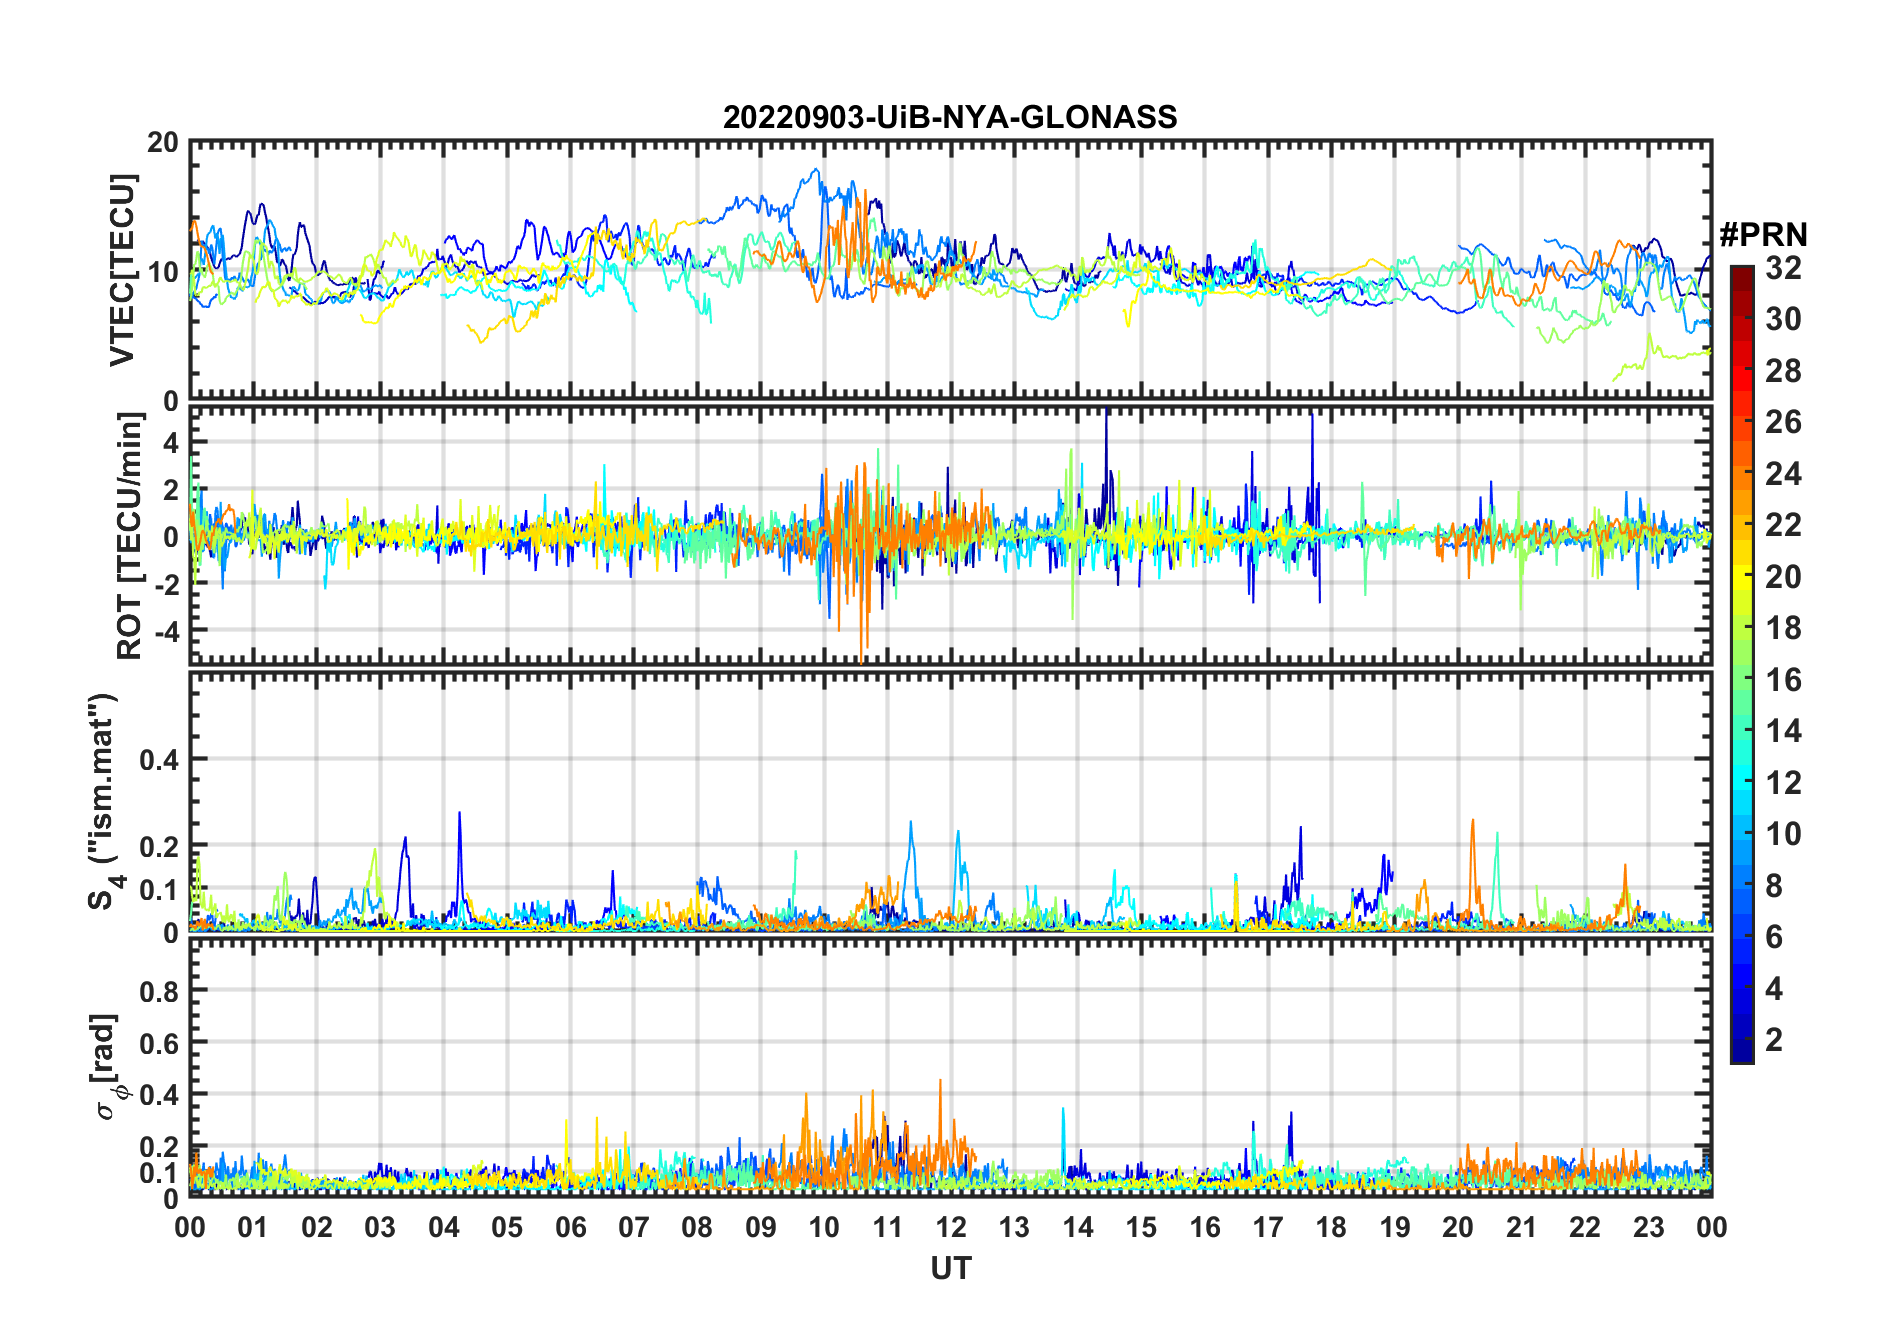The image size is (1902, 1330).
Task: Click the 0.8 tick on the σφ axis
Action: (x=159, y=991)
